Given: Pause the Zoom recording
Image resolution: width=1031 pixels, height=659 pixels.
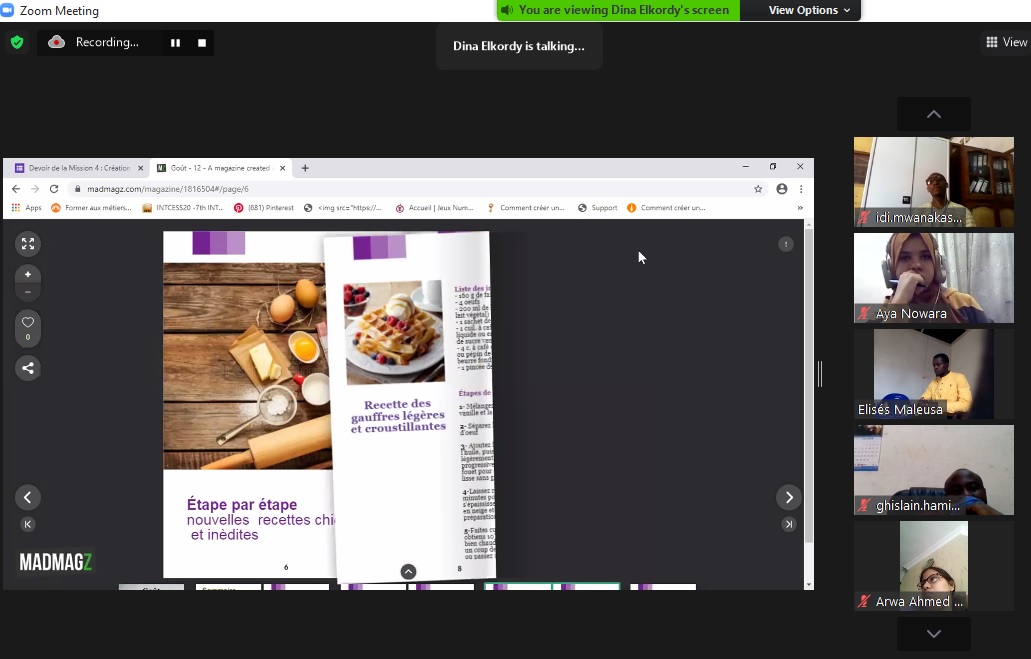Looking at the screenshot, I should 175,43.
